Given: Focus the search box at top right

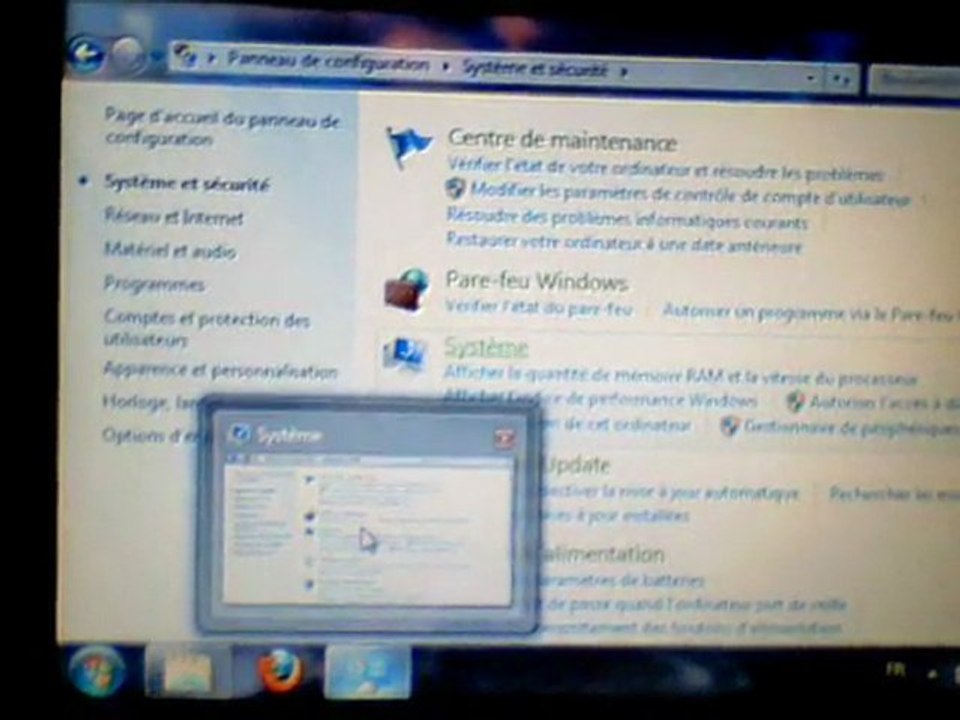Looking at the screenshot, I should [x=915, y=80].
